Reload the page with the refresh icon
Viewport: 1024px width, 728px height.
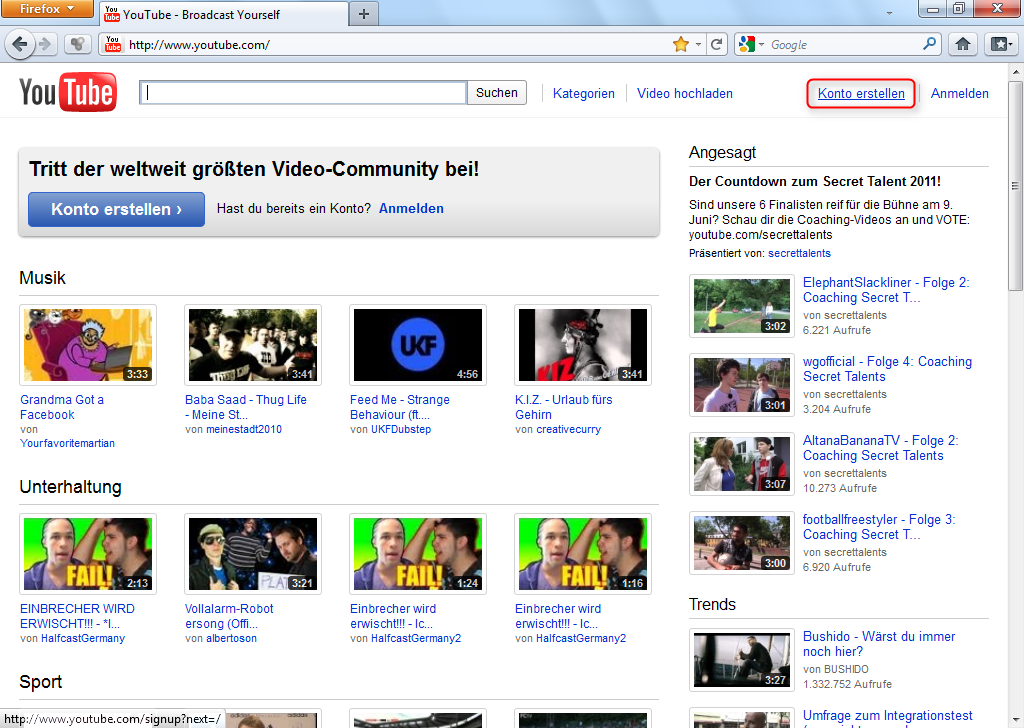(x=716, y=44)
